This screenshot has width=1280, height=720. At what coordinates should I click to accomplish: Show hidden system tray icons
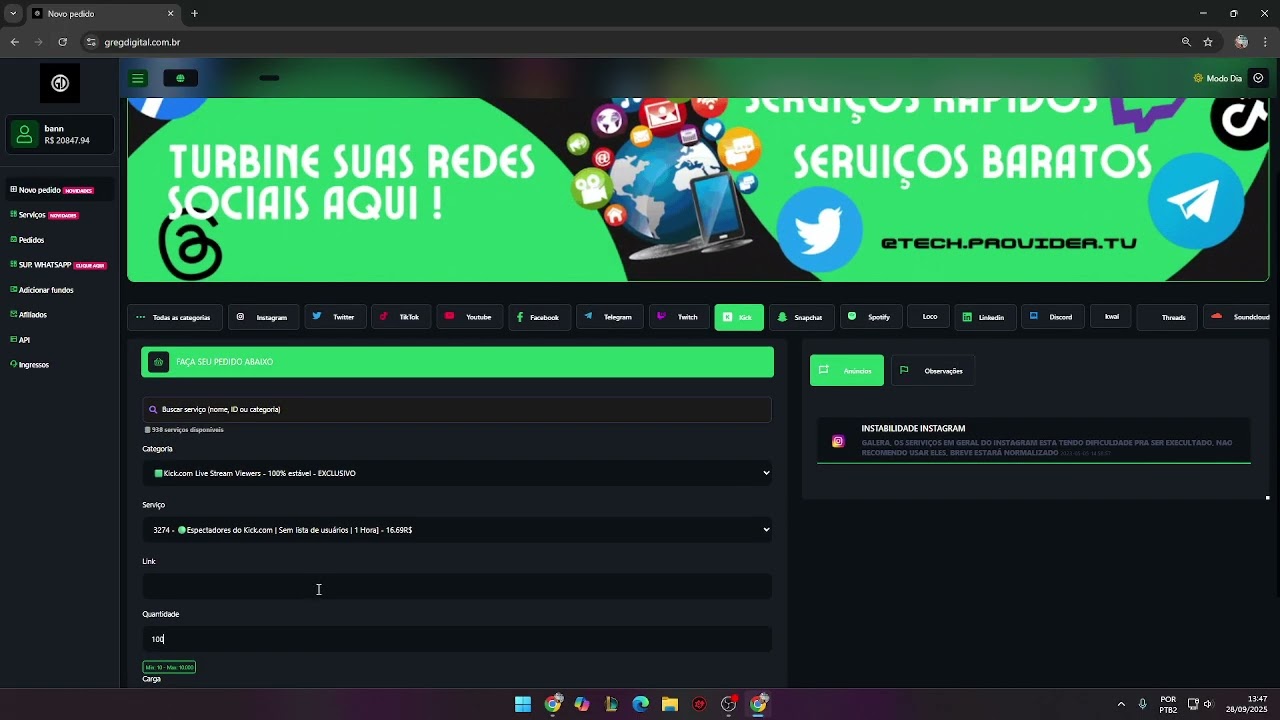(x=1121, y=704)
